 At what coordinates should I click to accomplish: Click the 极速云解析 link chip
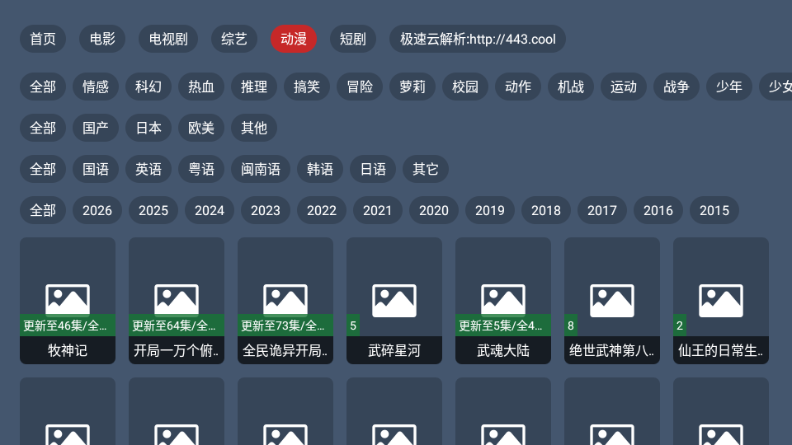click(x=477, y=39)
